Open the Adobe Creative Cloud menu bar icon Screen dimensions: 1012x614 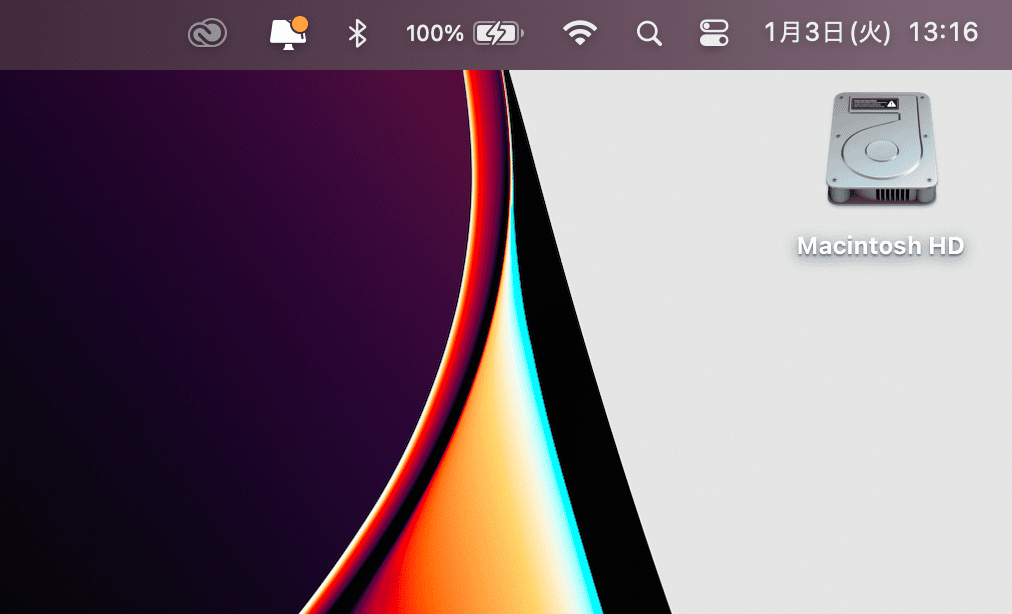click(207, 34)
